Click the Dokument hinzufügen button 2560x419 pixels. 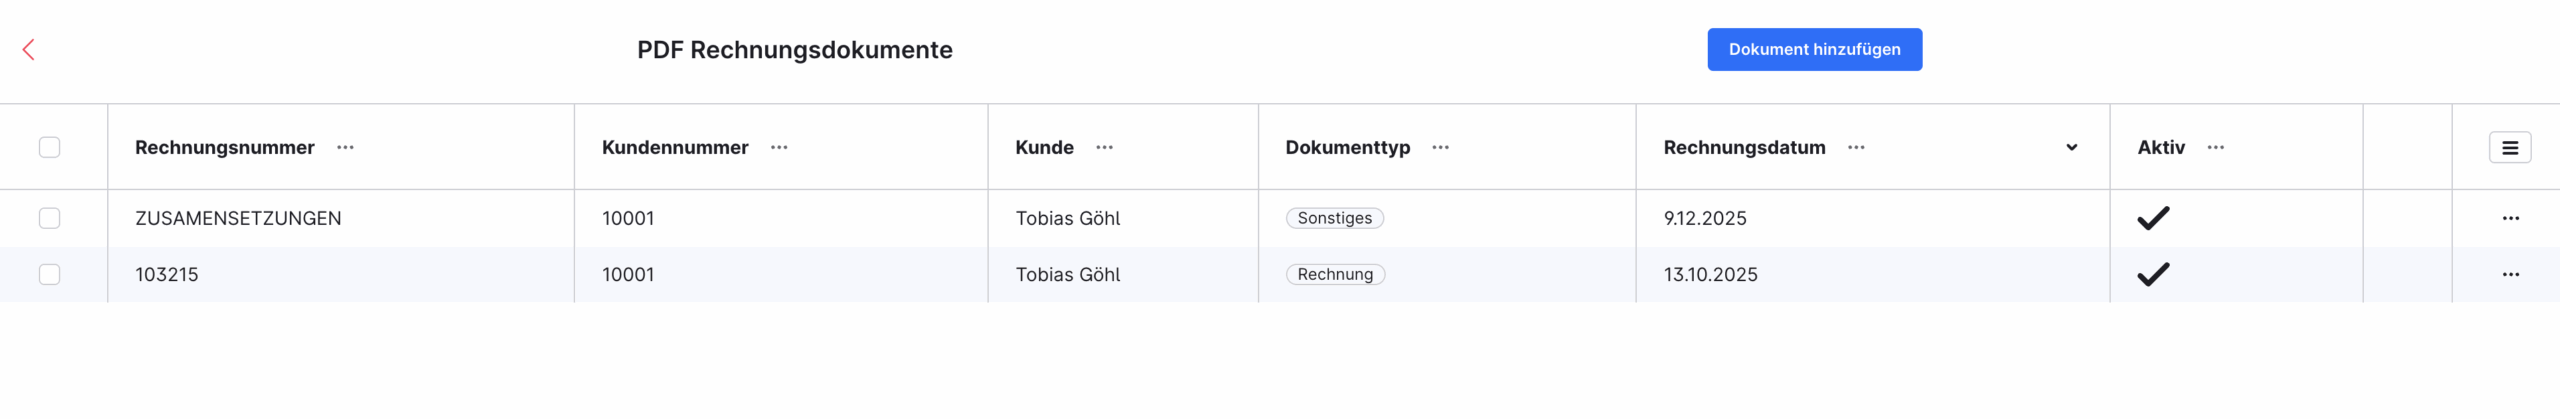[1814, 50]
